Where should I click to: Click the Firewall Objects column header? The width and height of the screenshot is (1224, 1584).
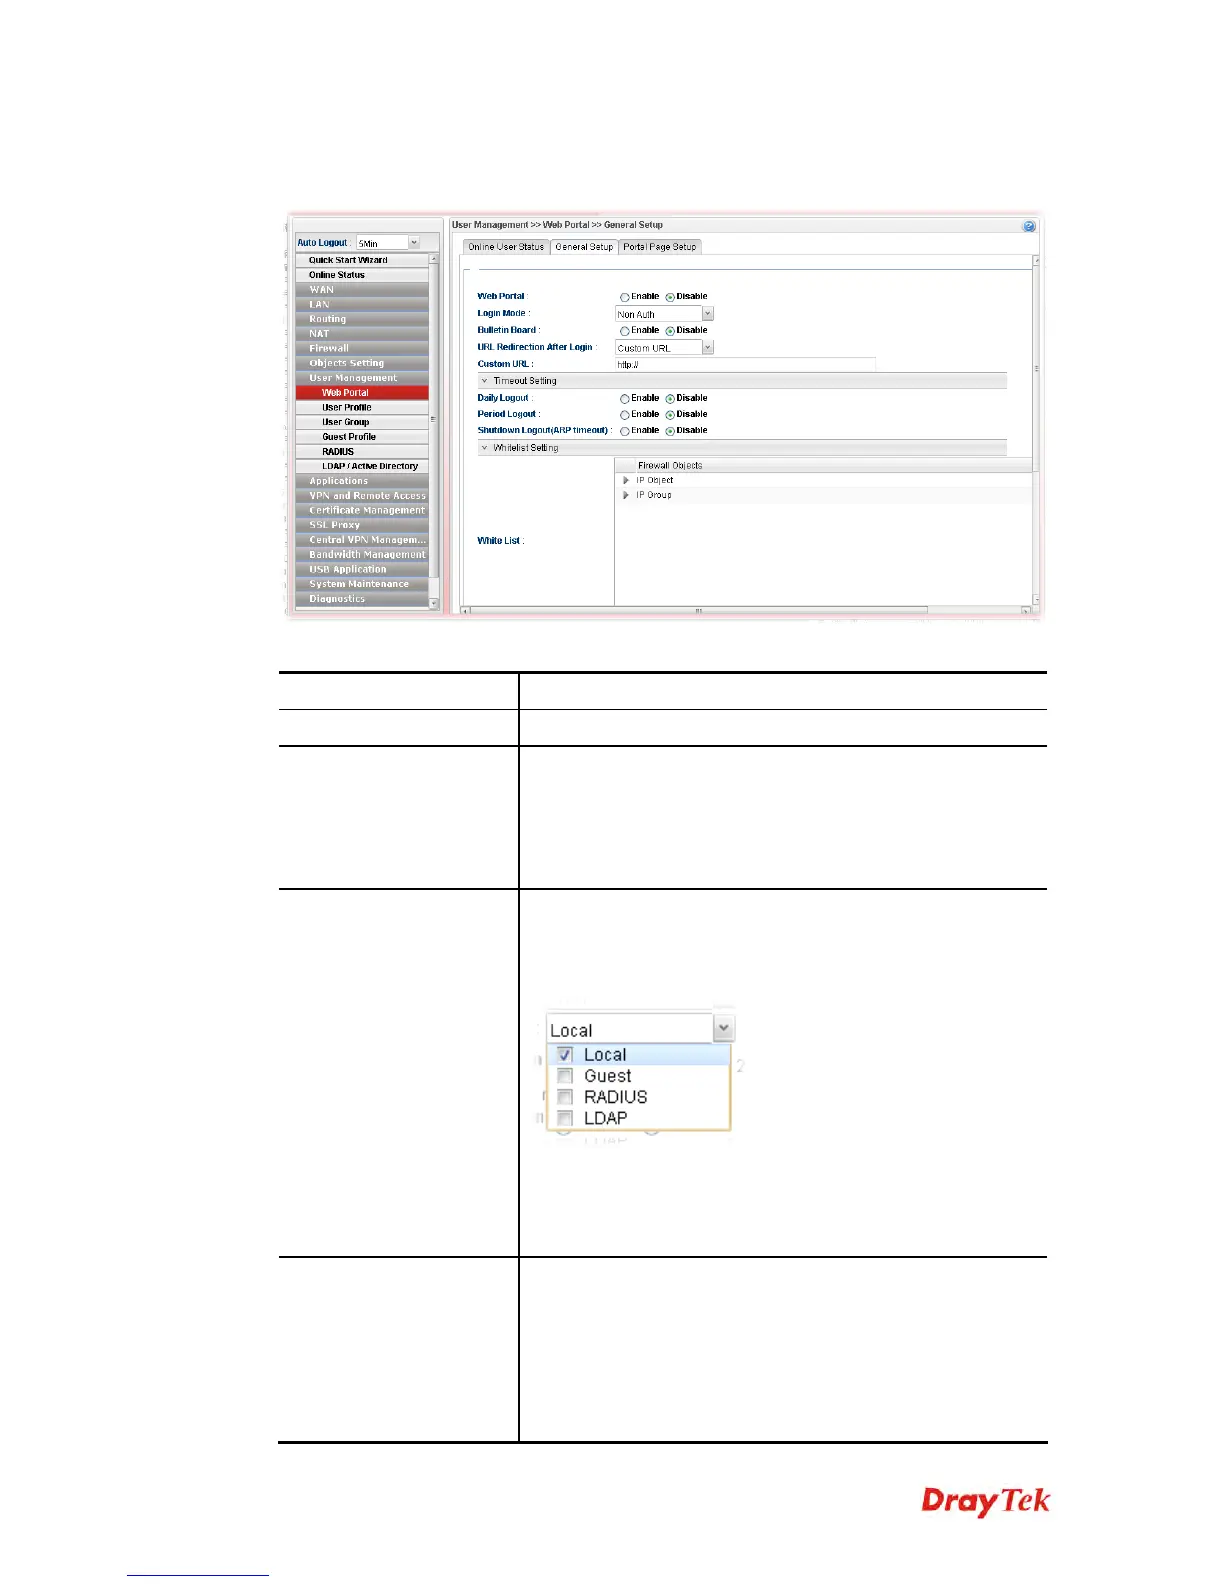coord(824,466)
